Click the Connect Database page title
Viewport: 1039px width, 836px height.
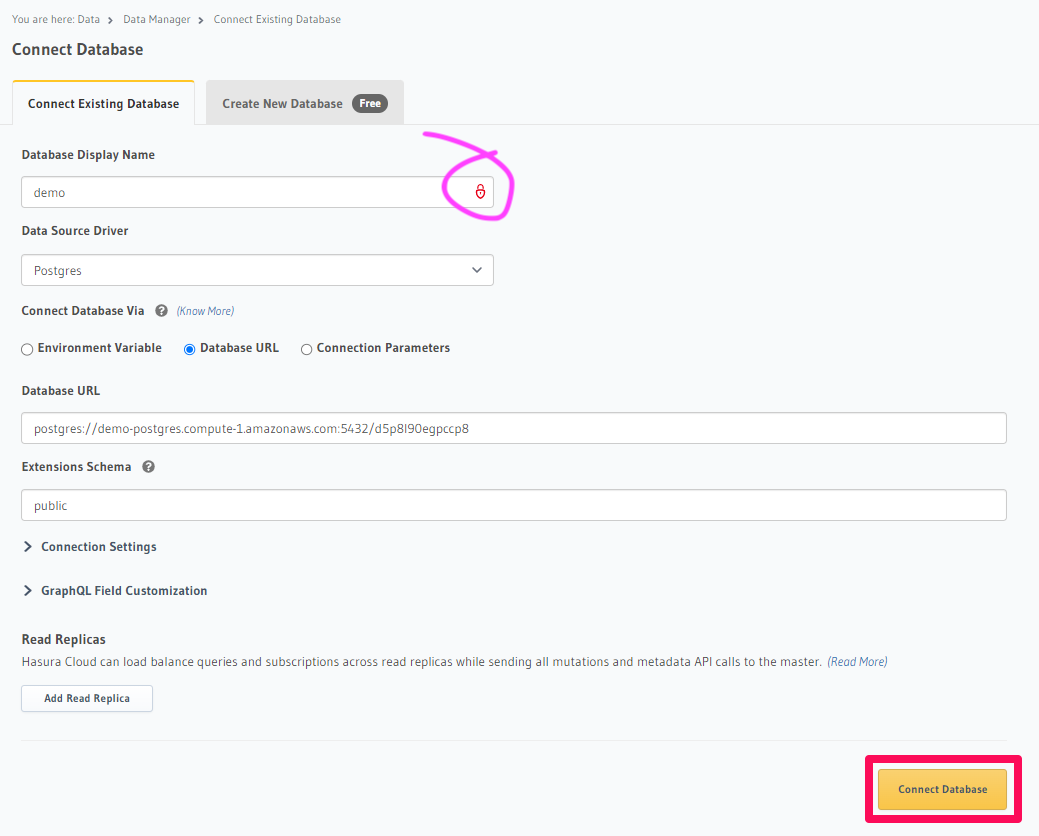coord(78,50)
